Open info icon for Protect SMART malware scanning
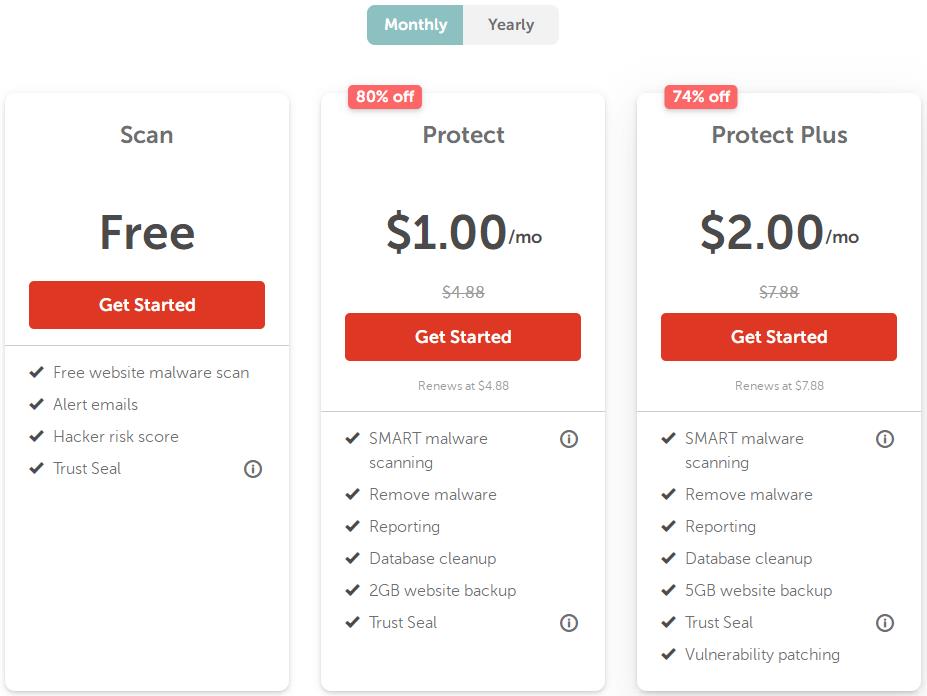 point(569,439)
